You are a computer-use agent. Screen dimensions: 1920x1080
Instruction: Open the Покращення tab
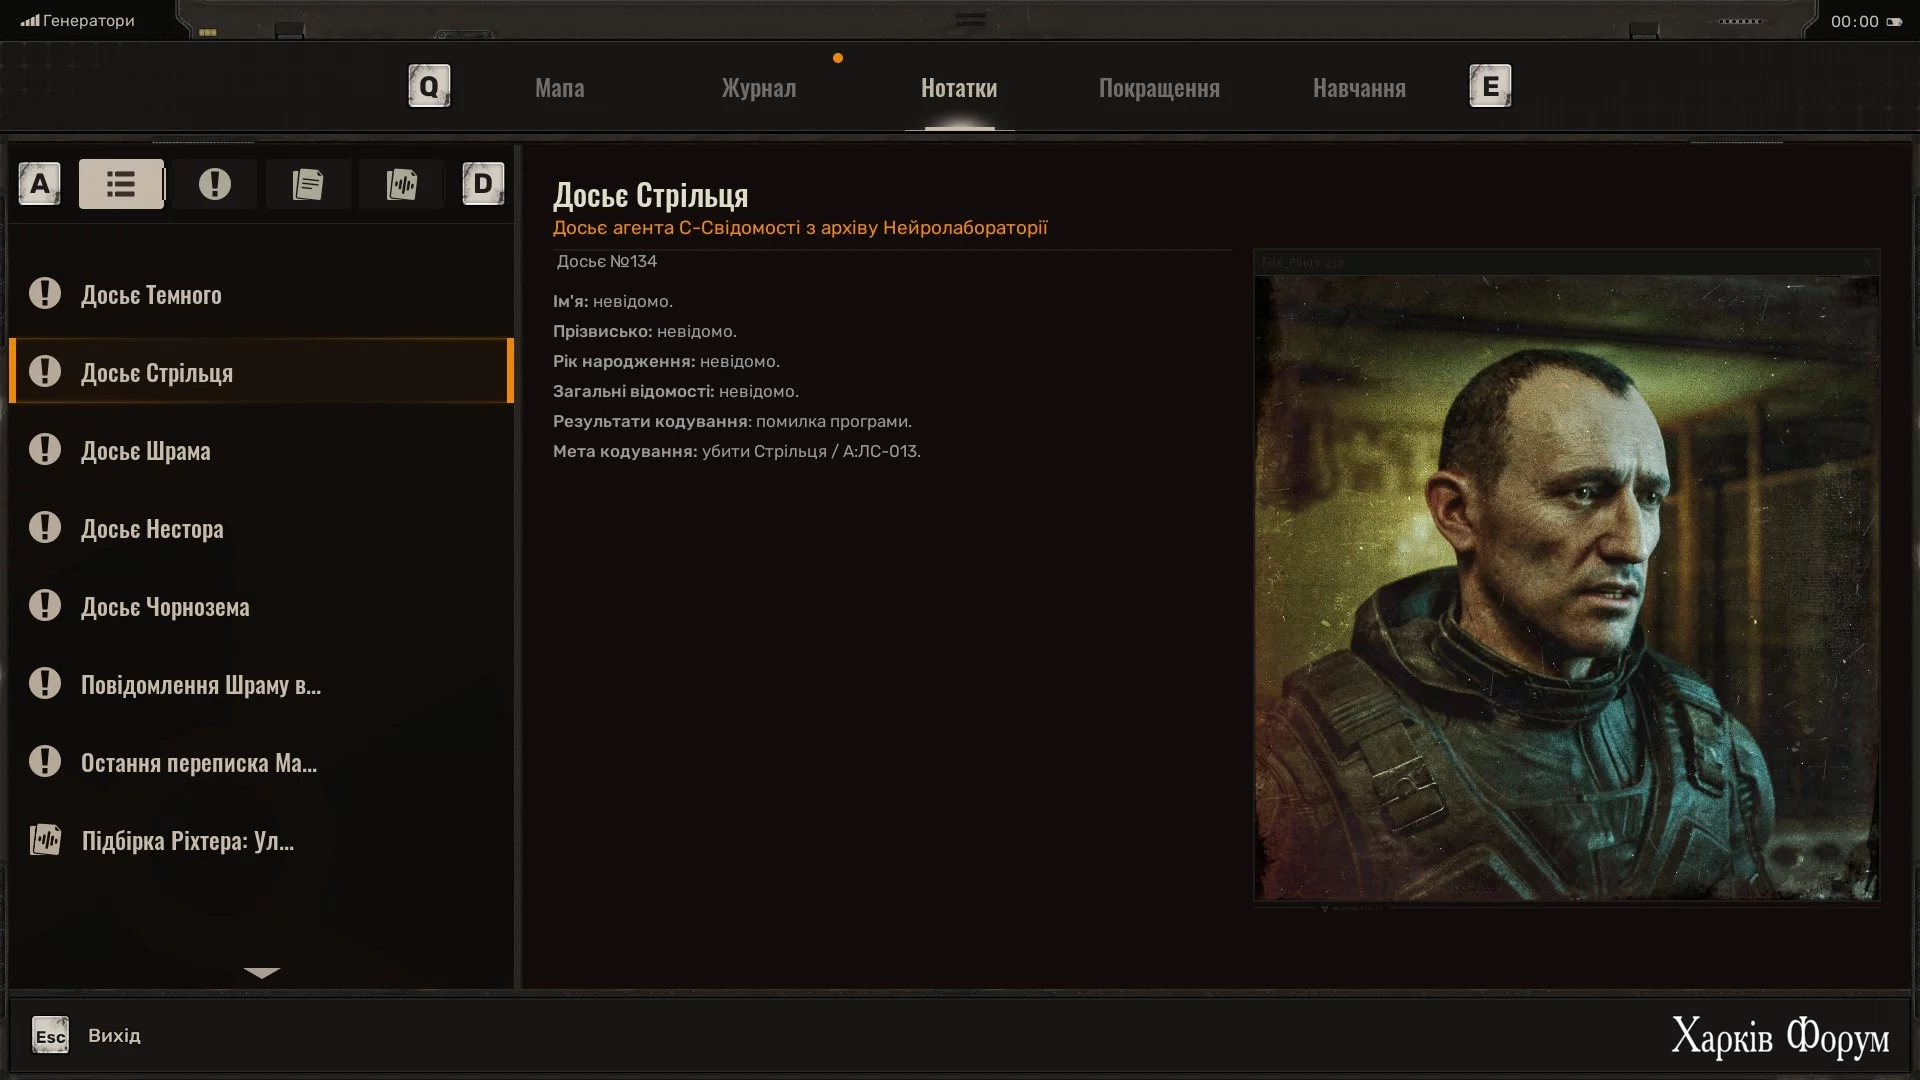pos(1159,88)
